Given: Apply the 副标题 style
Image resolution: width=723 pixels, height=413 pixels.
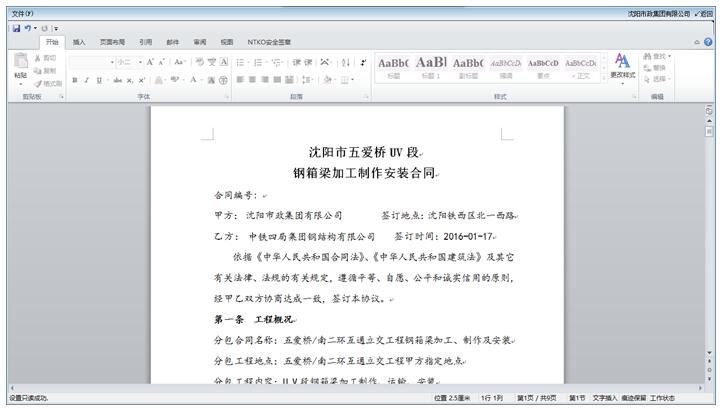Looking at the screenshot, I should pos(468,67).
